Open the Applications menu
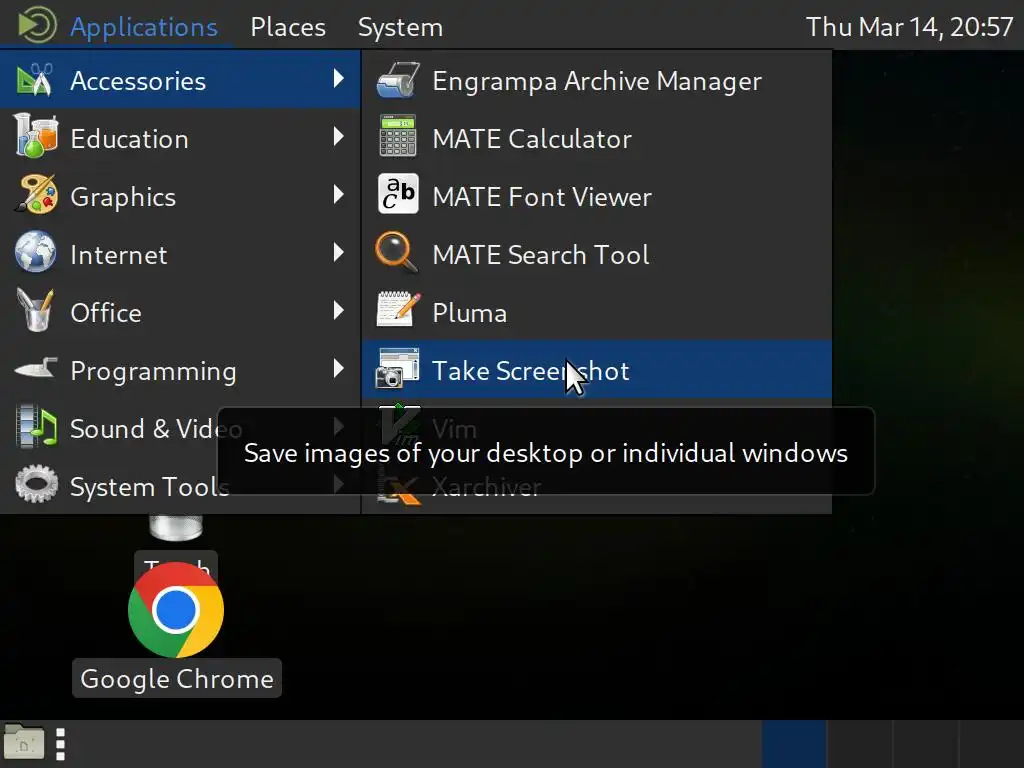Image resolution: width=1024 pixels, height=768 pixels. click(x=144, y=27)
